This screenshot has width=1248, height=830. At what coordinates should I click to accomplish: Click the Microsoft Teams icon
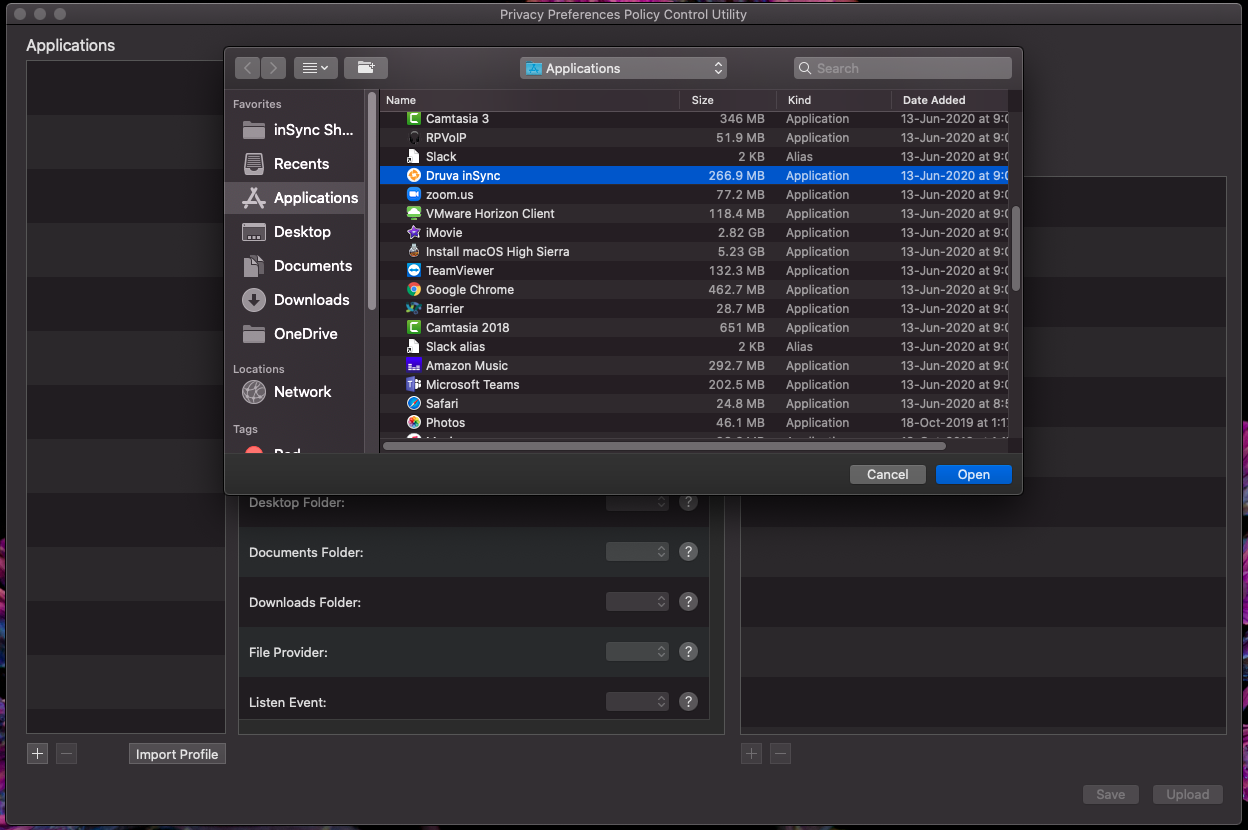point(414,385)
